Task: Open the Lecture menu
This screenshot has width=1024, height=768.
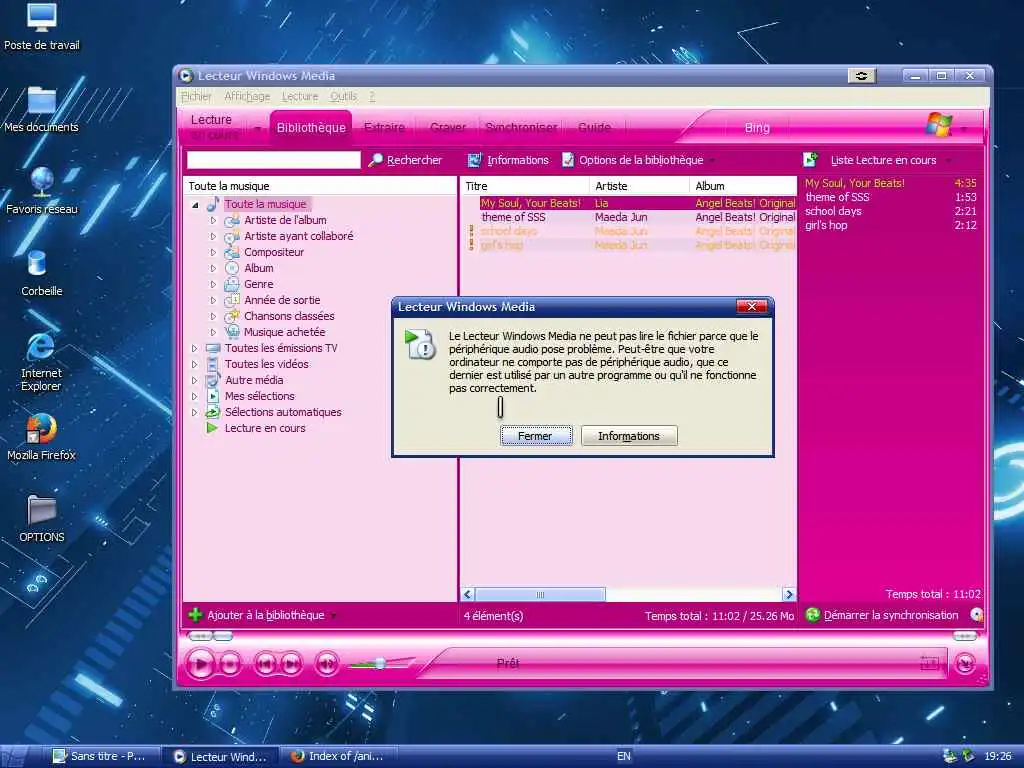Action: coord(300,97)
